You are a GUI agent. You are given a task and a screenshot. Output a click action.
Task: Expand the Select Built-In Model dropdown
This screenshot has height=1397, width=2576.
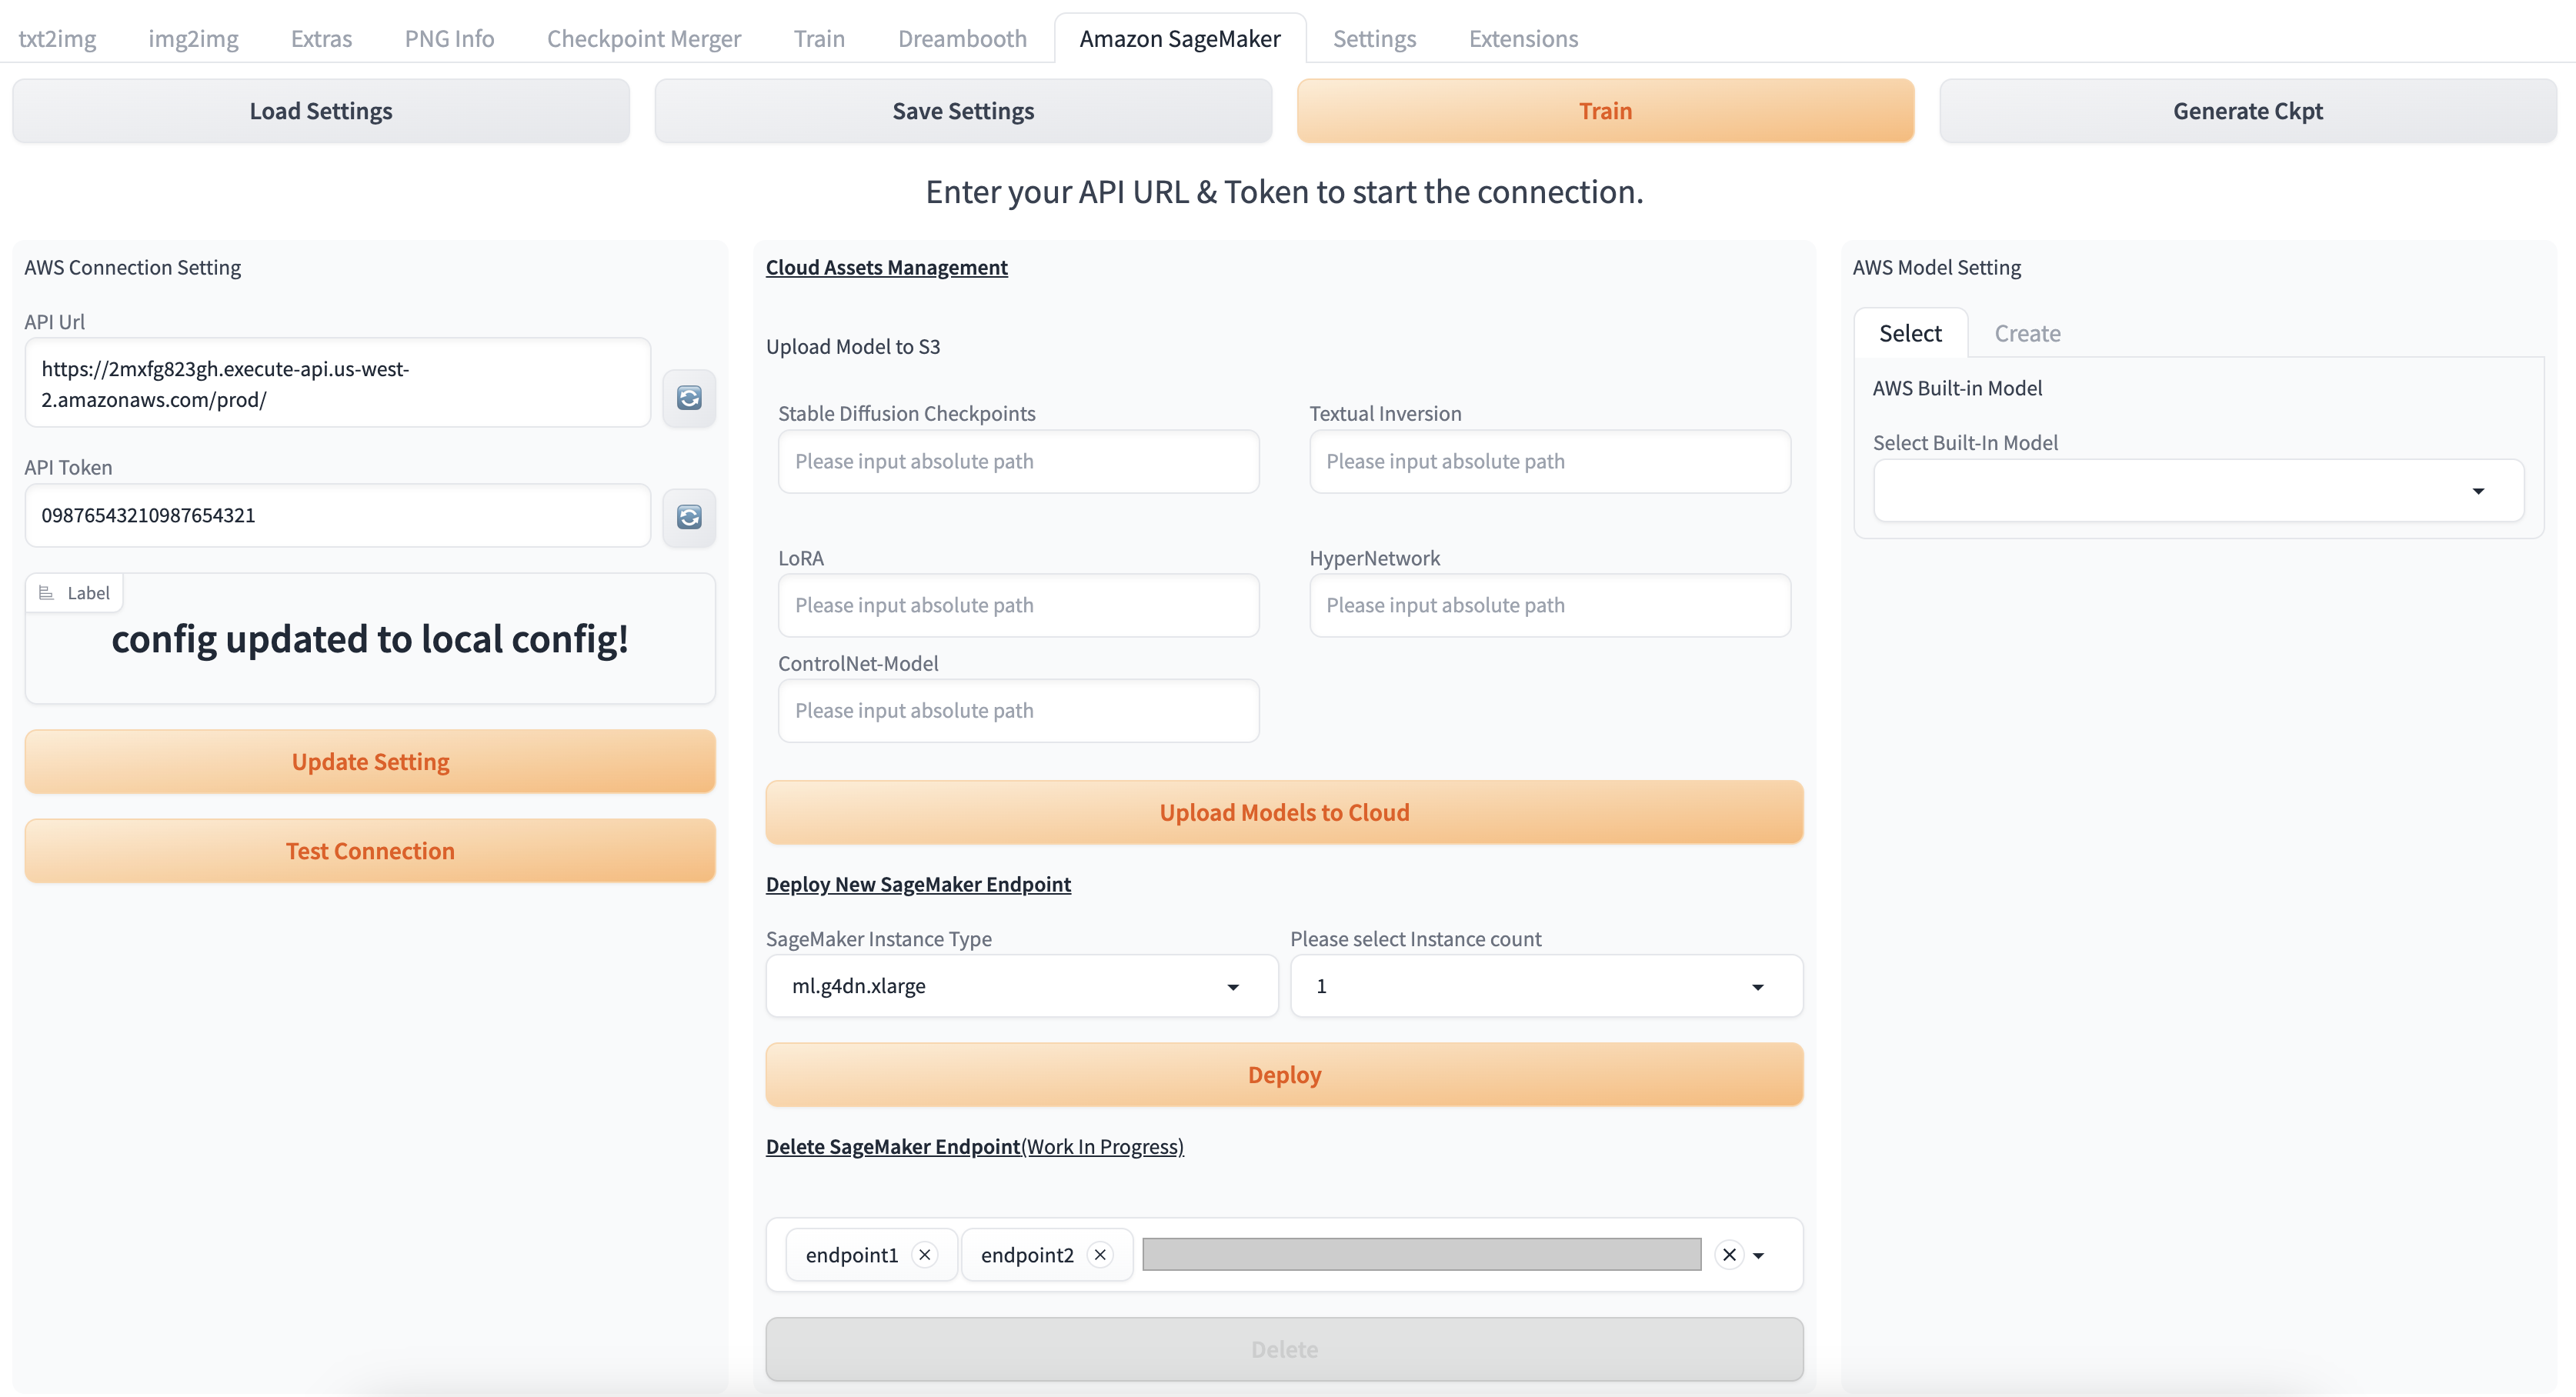point(2197,490)
